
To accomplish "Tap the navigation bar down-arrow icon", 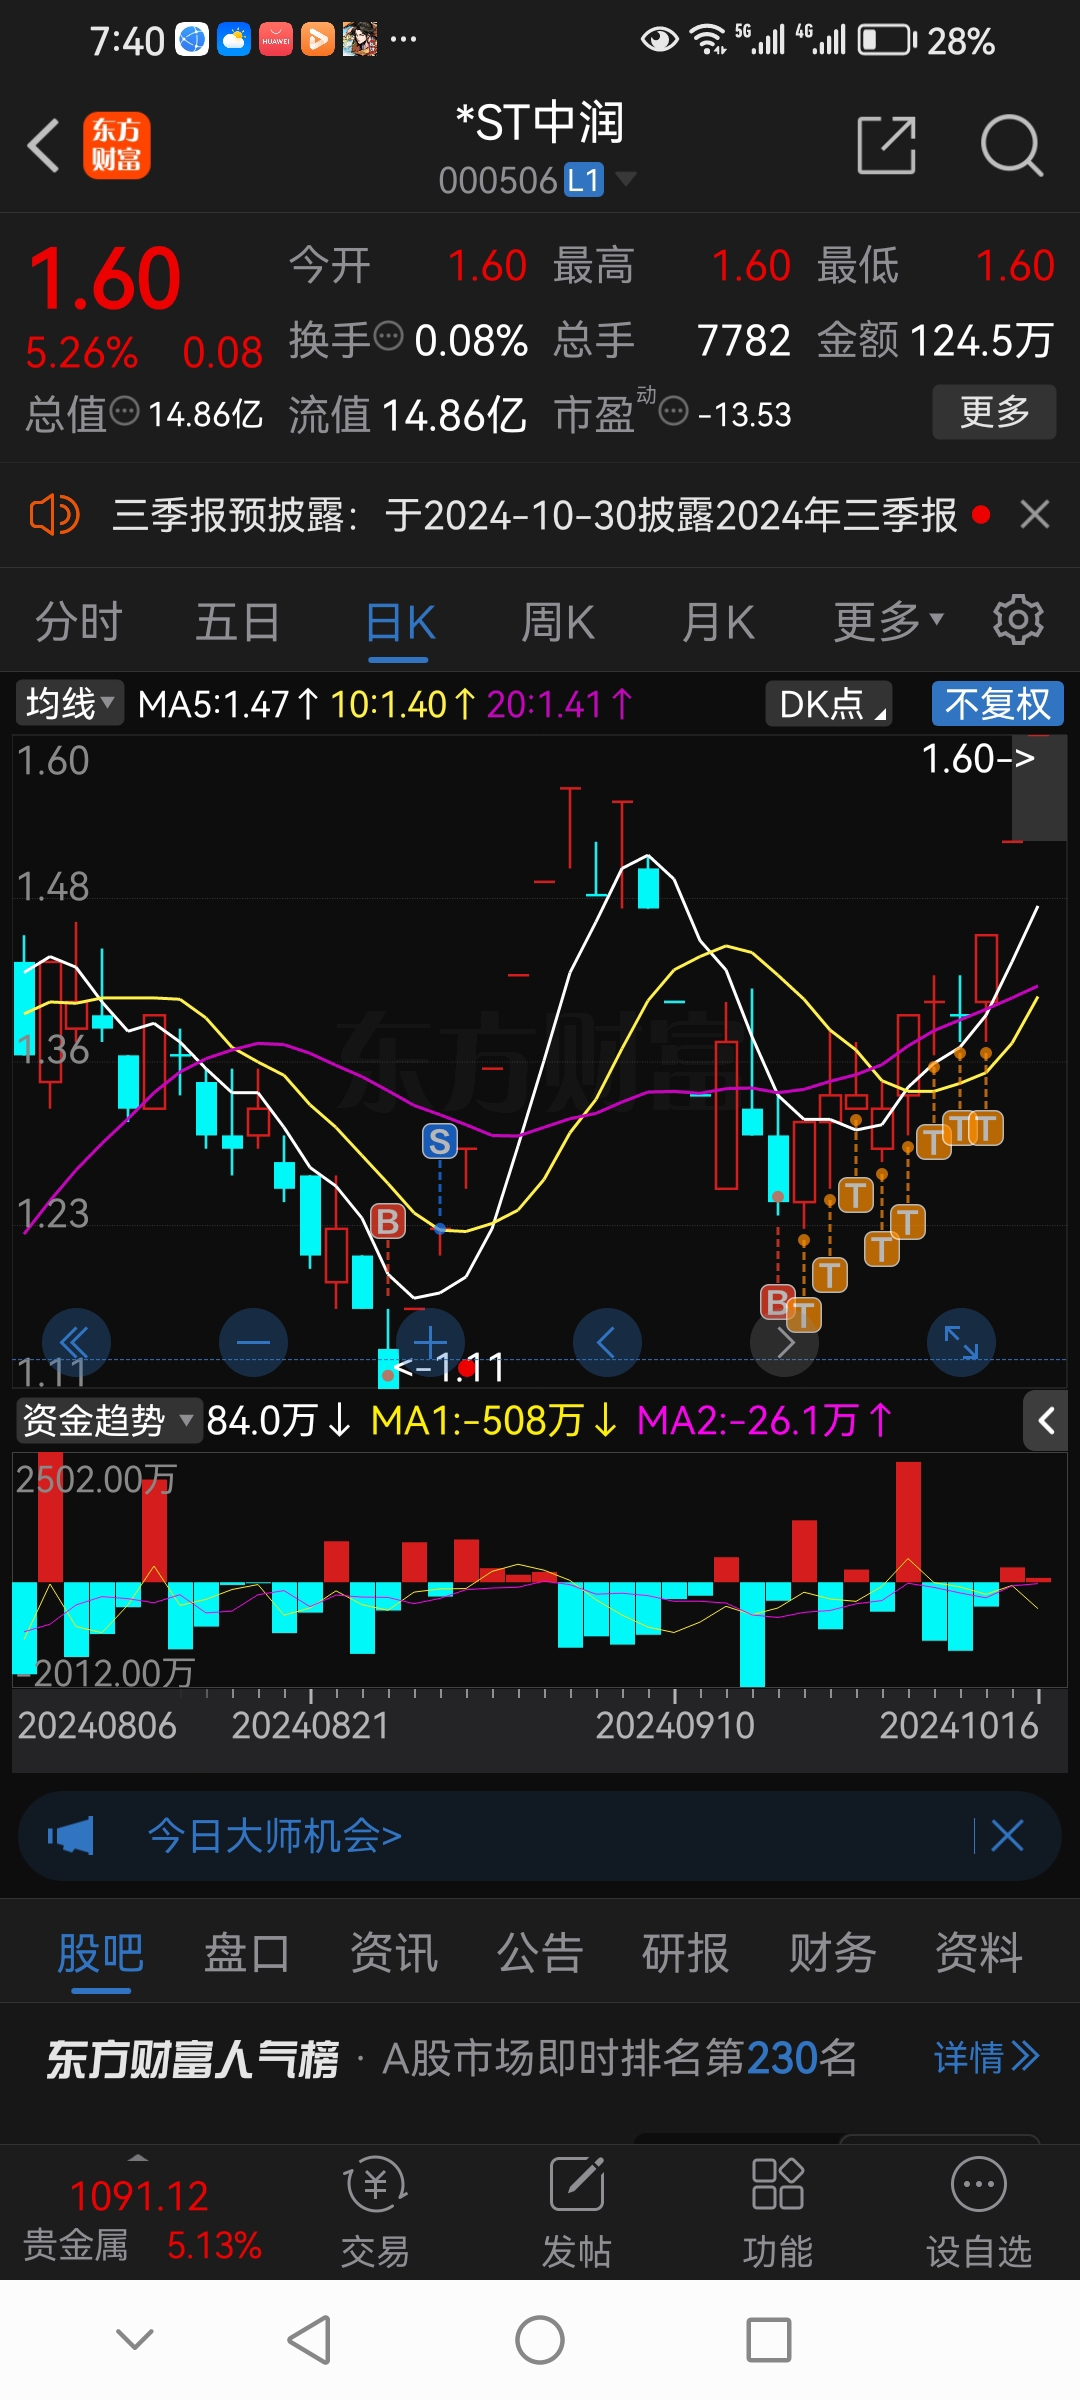I will [x=135, y=2339].
